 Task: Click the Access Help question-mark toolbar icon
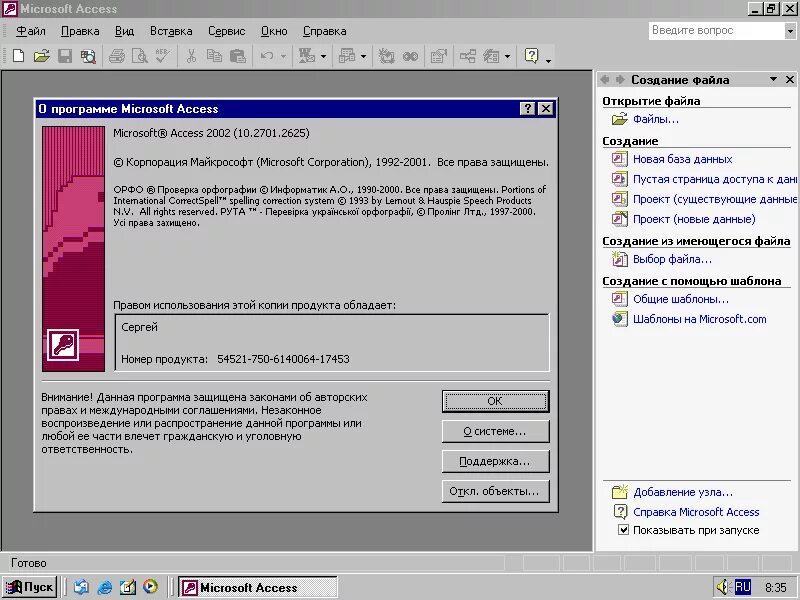pos(531,55)
